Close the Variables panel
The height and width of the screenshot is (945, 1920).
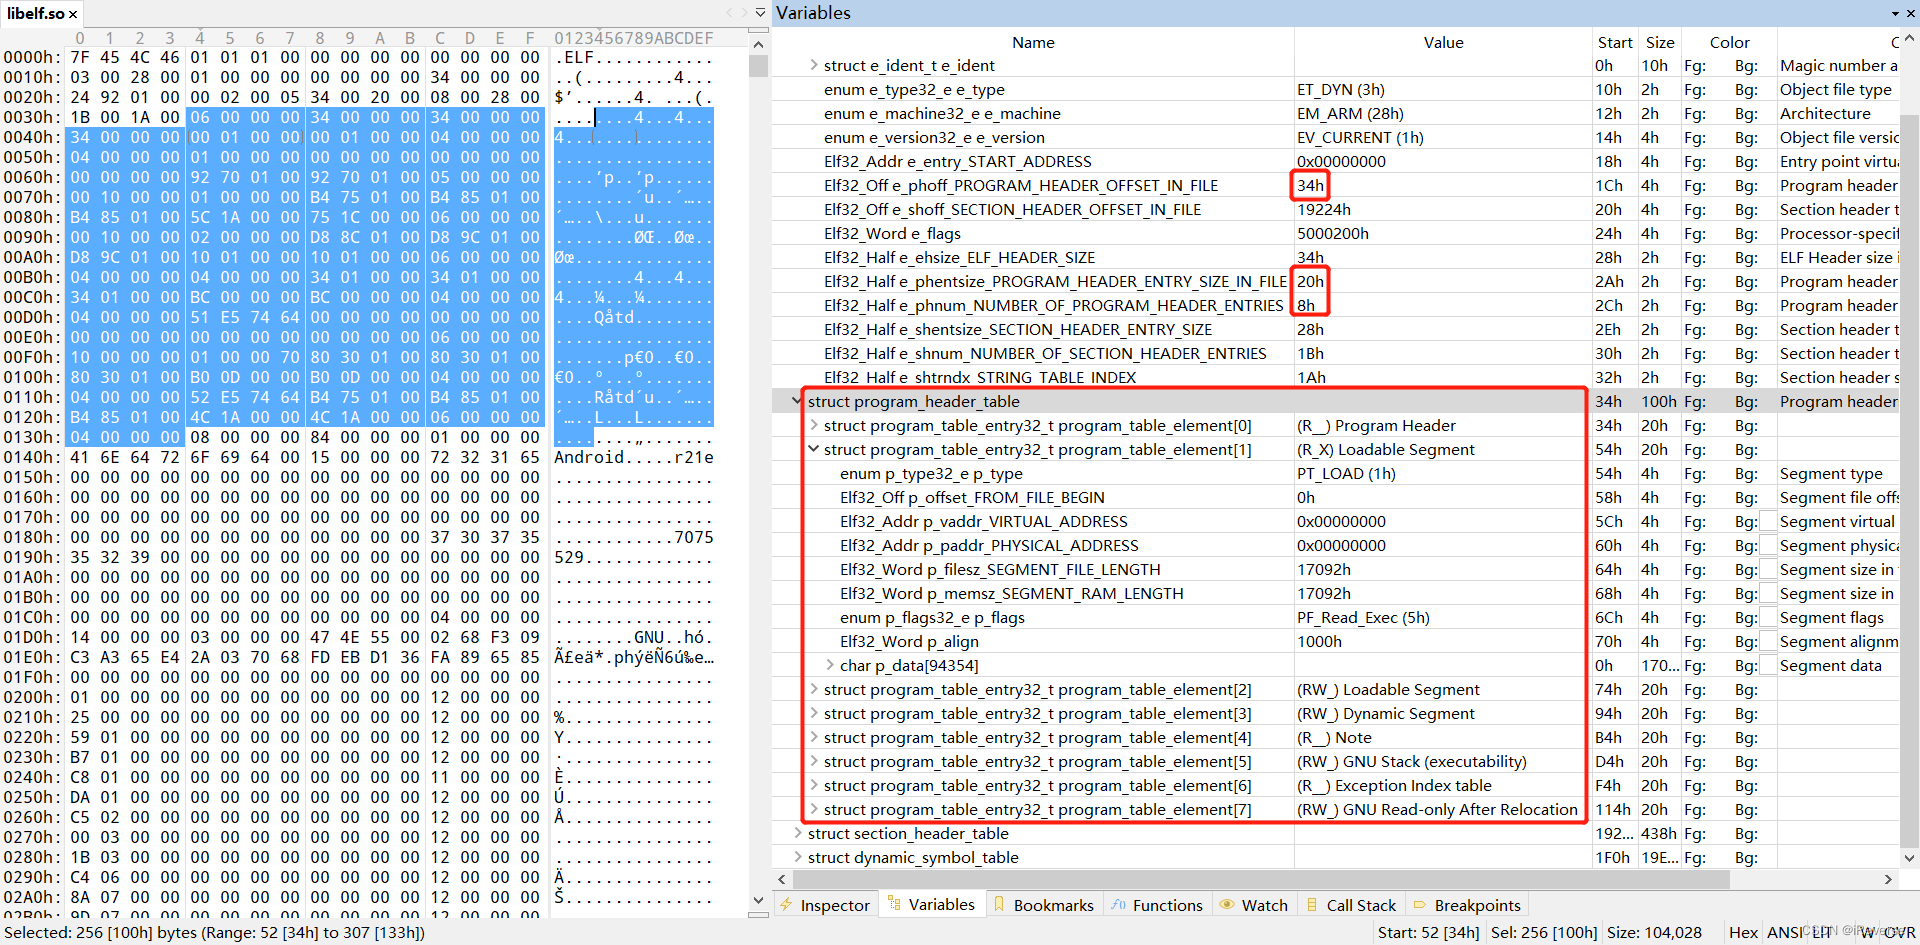(1909, 14)
